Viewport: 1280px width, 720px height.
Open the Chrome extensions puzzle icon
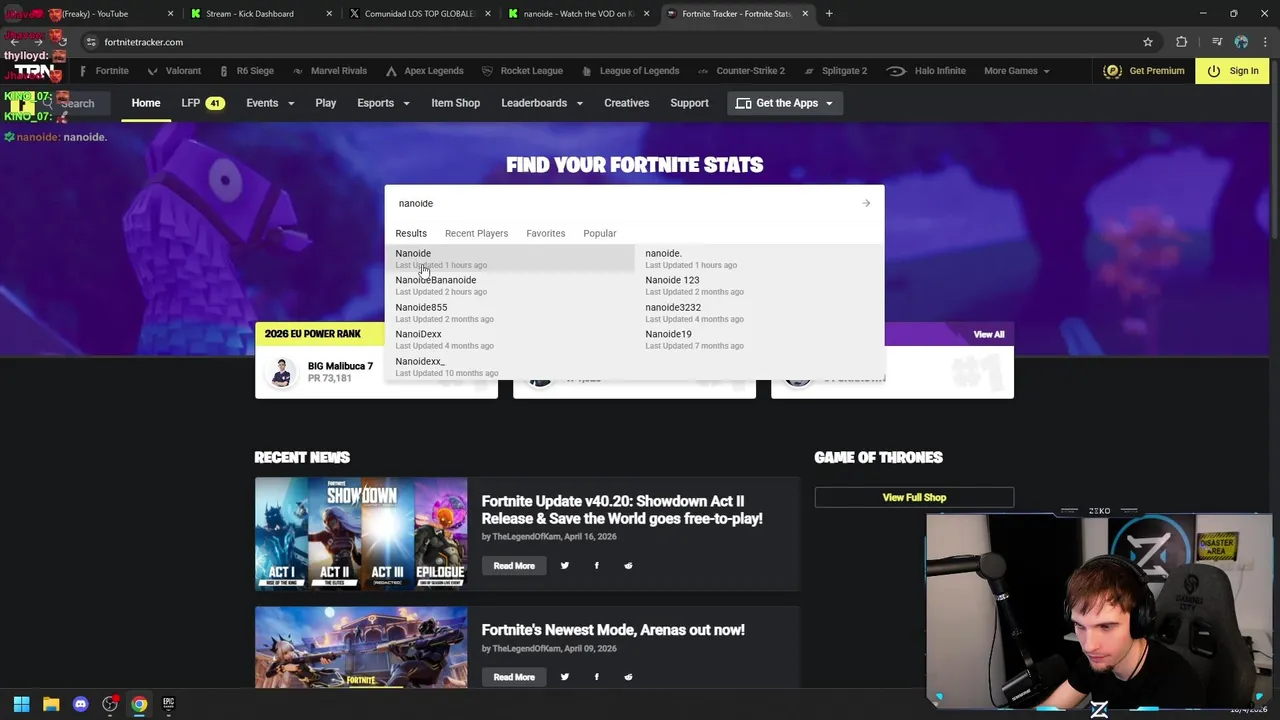tap(1182, 42)
